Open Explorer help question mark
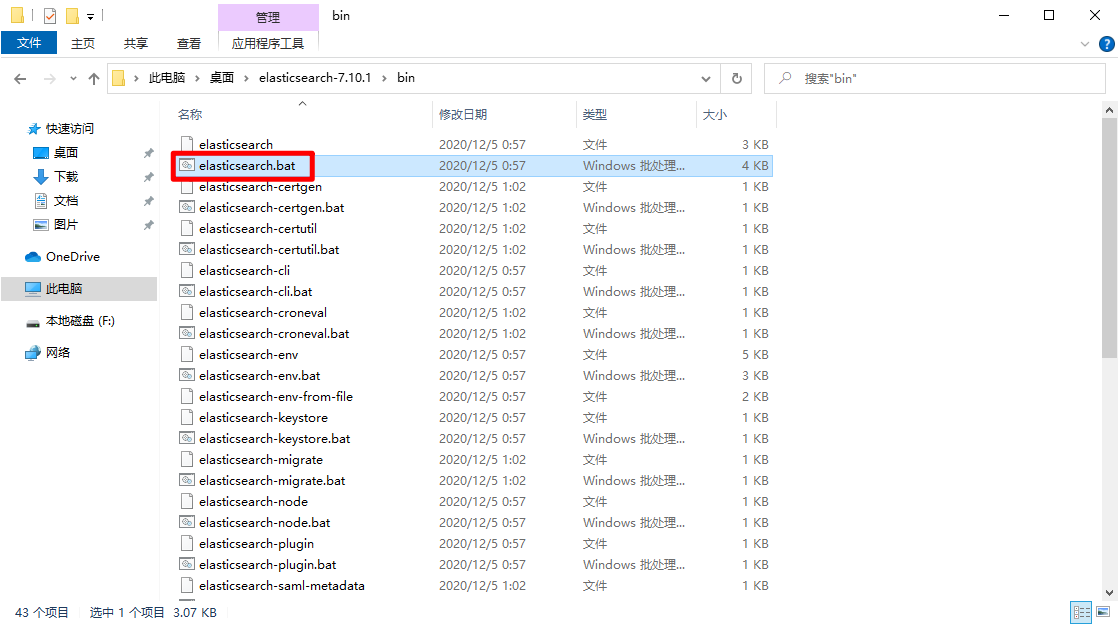 tap(1106, 44)
